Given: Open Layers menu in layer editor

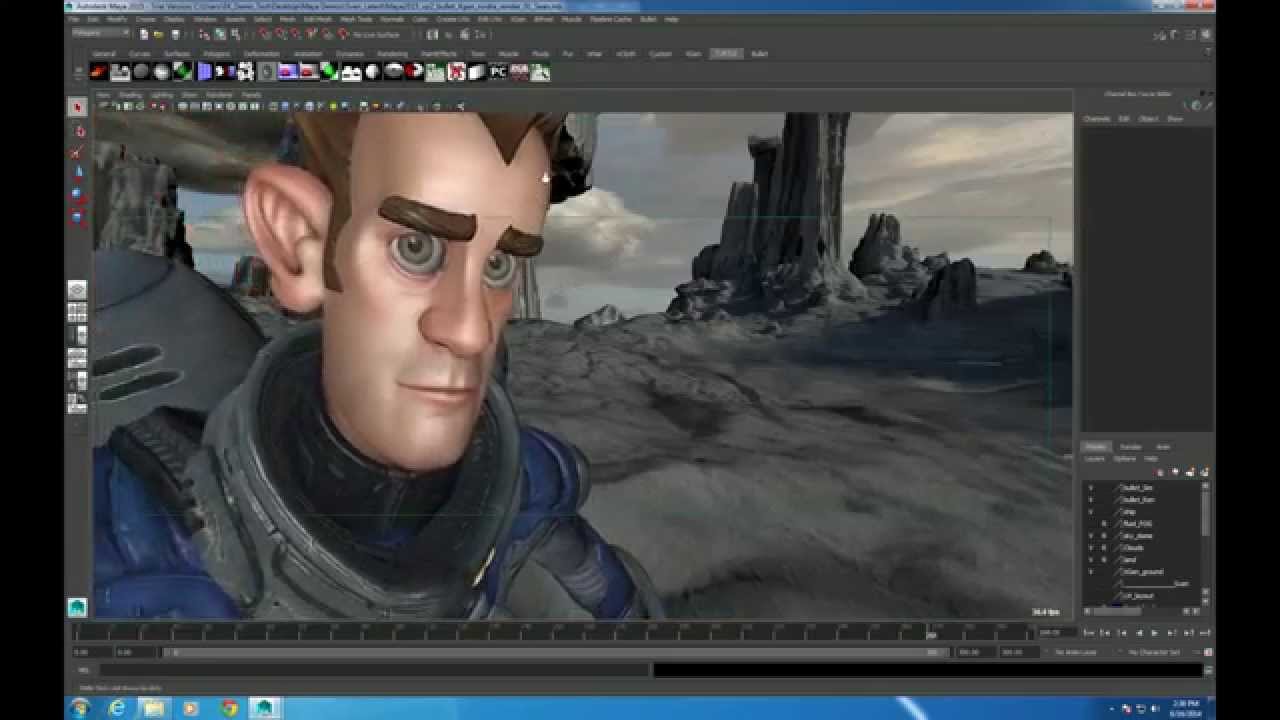Looking at the screenshot, I should click(1095, 459).
